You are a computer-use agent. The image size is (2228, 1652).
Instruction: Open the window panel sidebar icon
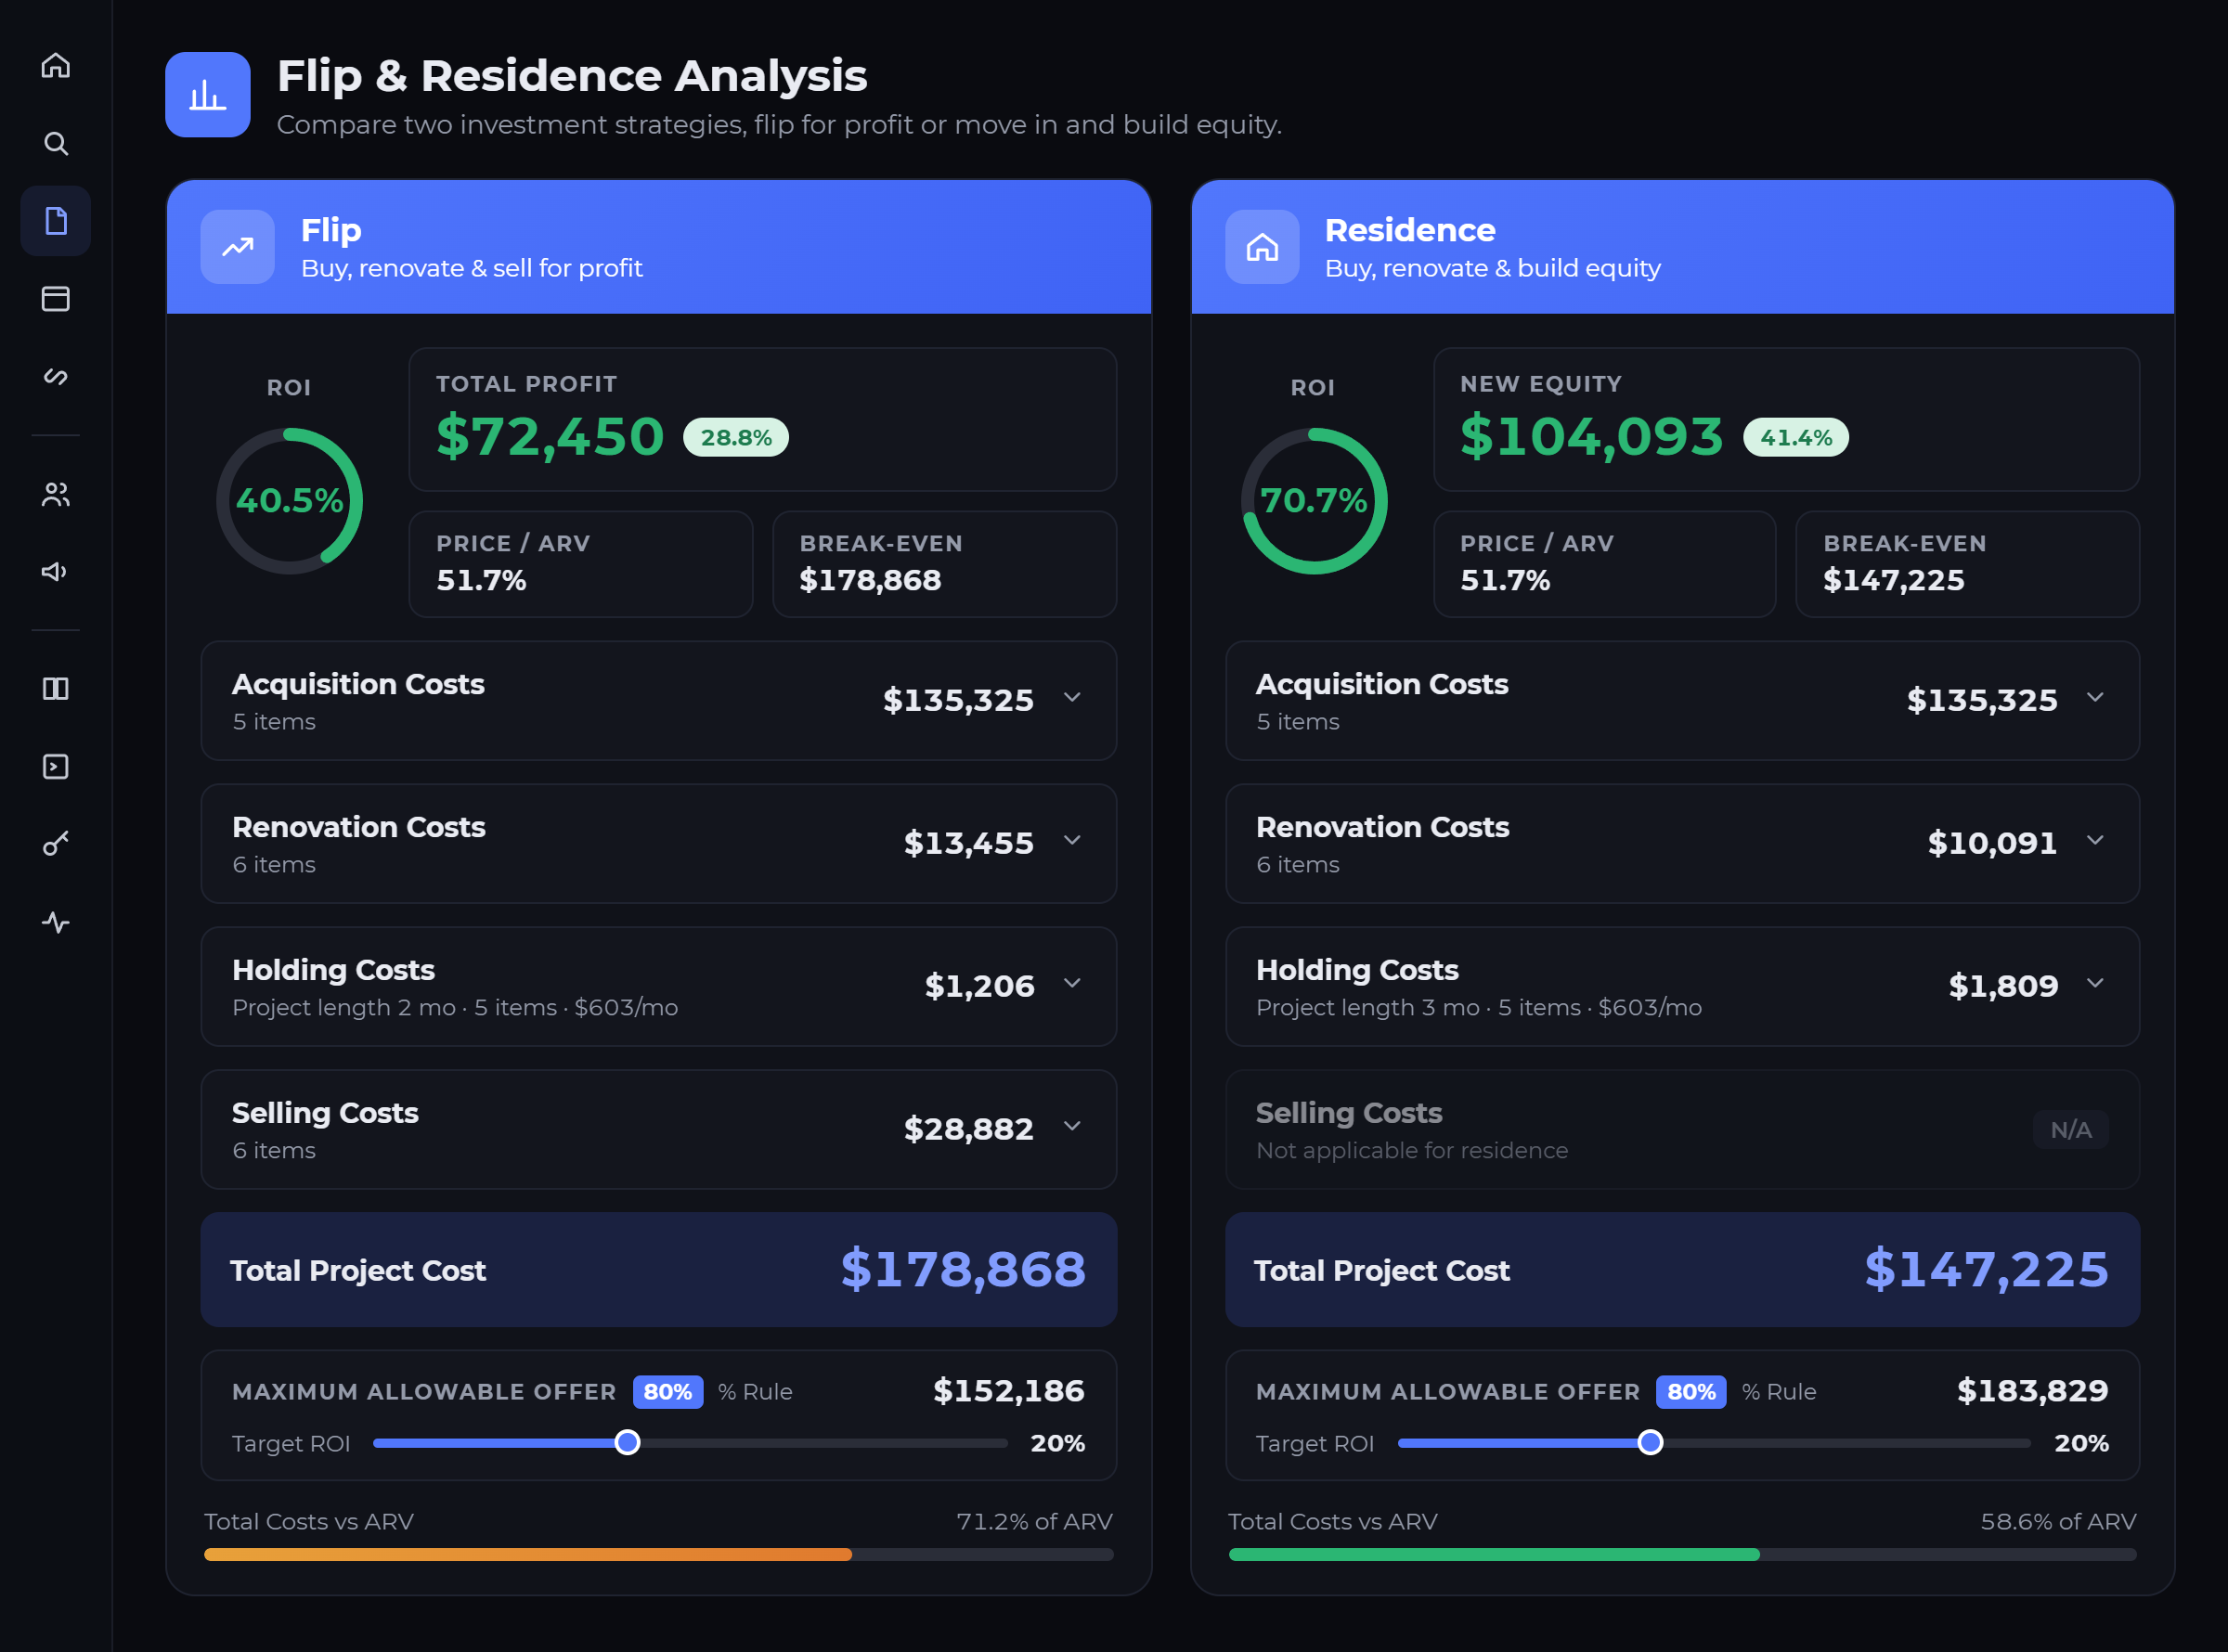click(56, 299)
